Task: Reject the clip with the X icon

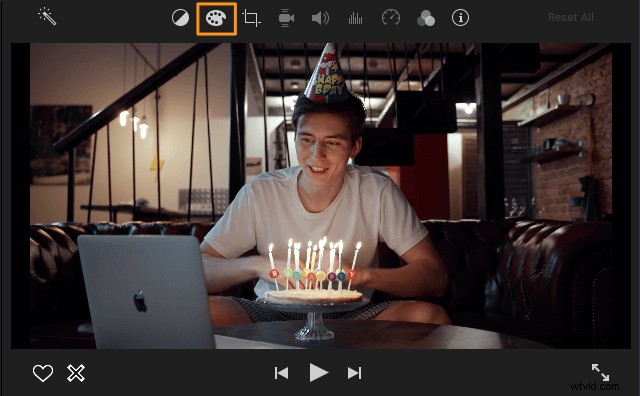Action: click(x=76, y=373)
